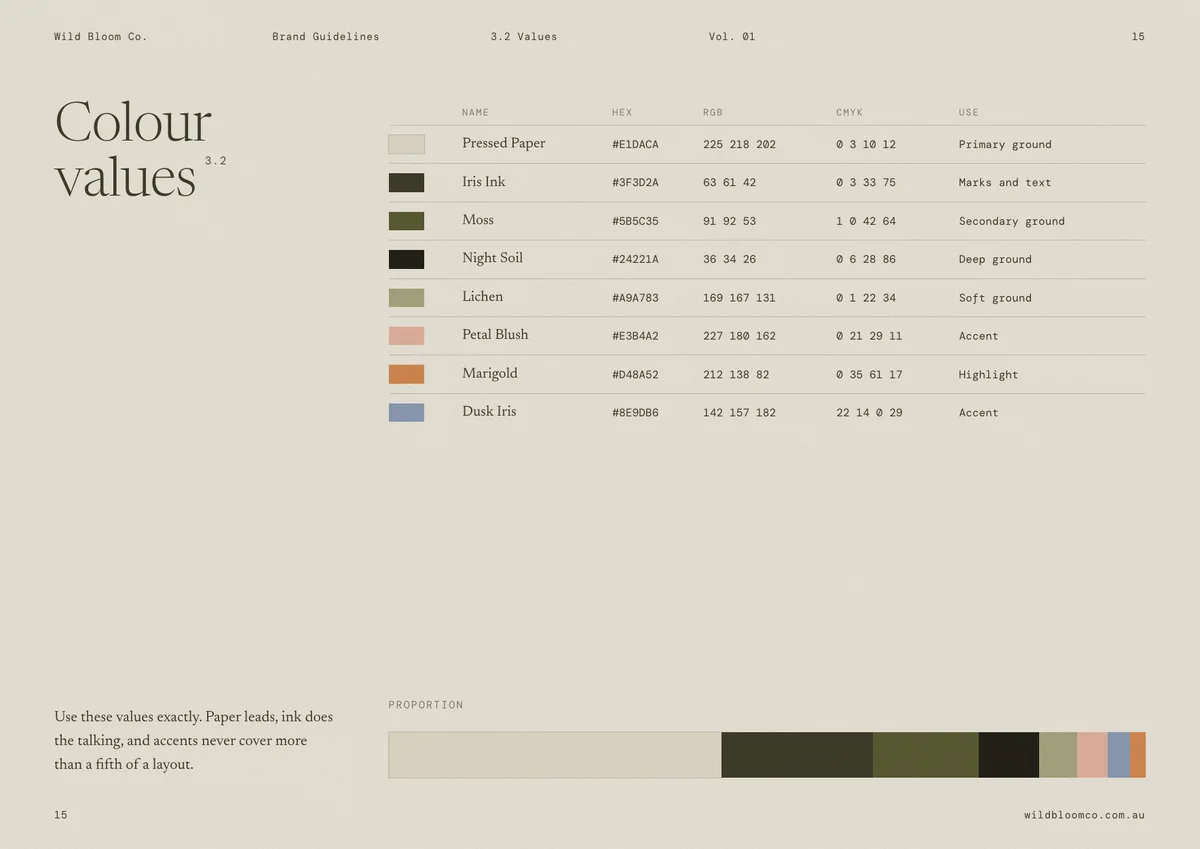1200x849 pixels.
Task: Click CMYK value 22 14 0 29
Action: (869, 413)
